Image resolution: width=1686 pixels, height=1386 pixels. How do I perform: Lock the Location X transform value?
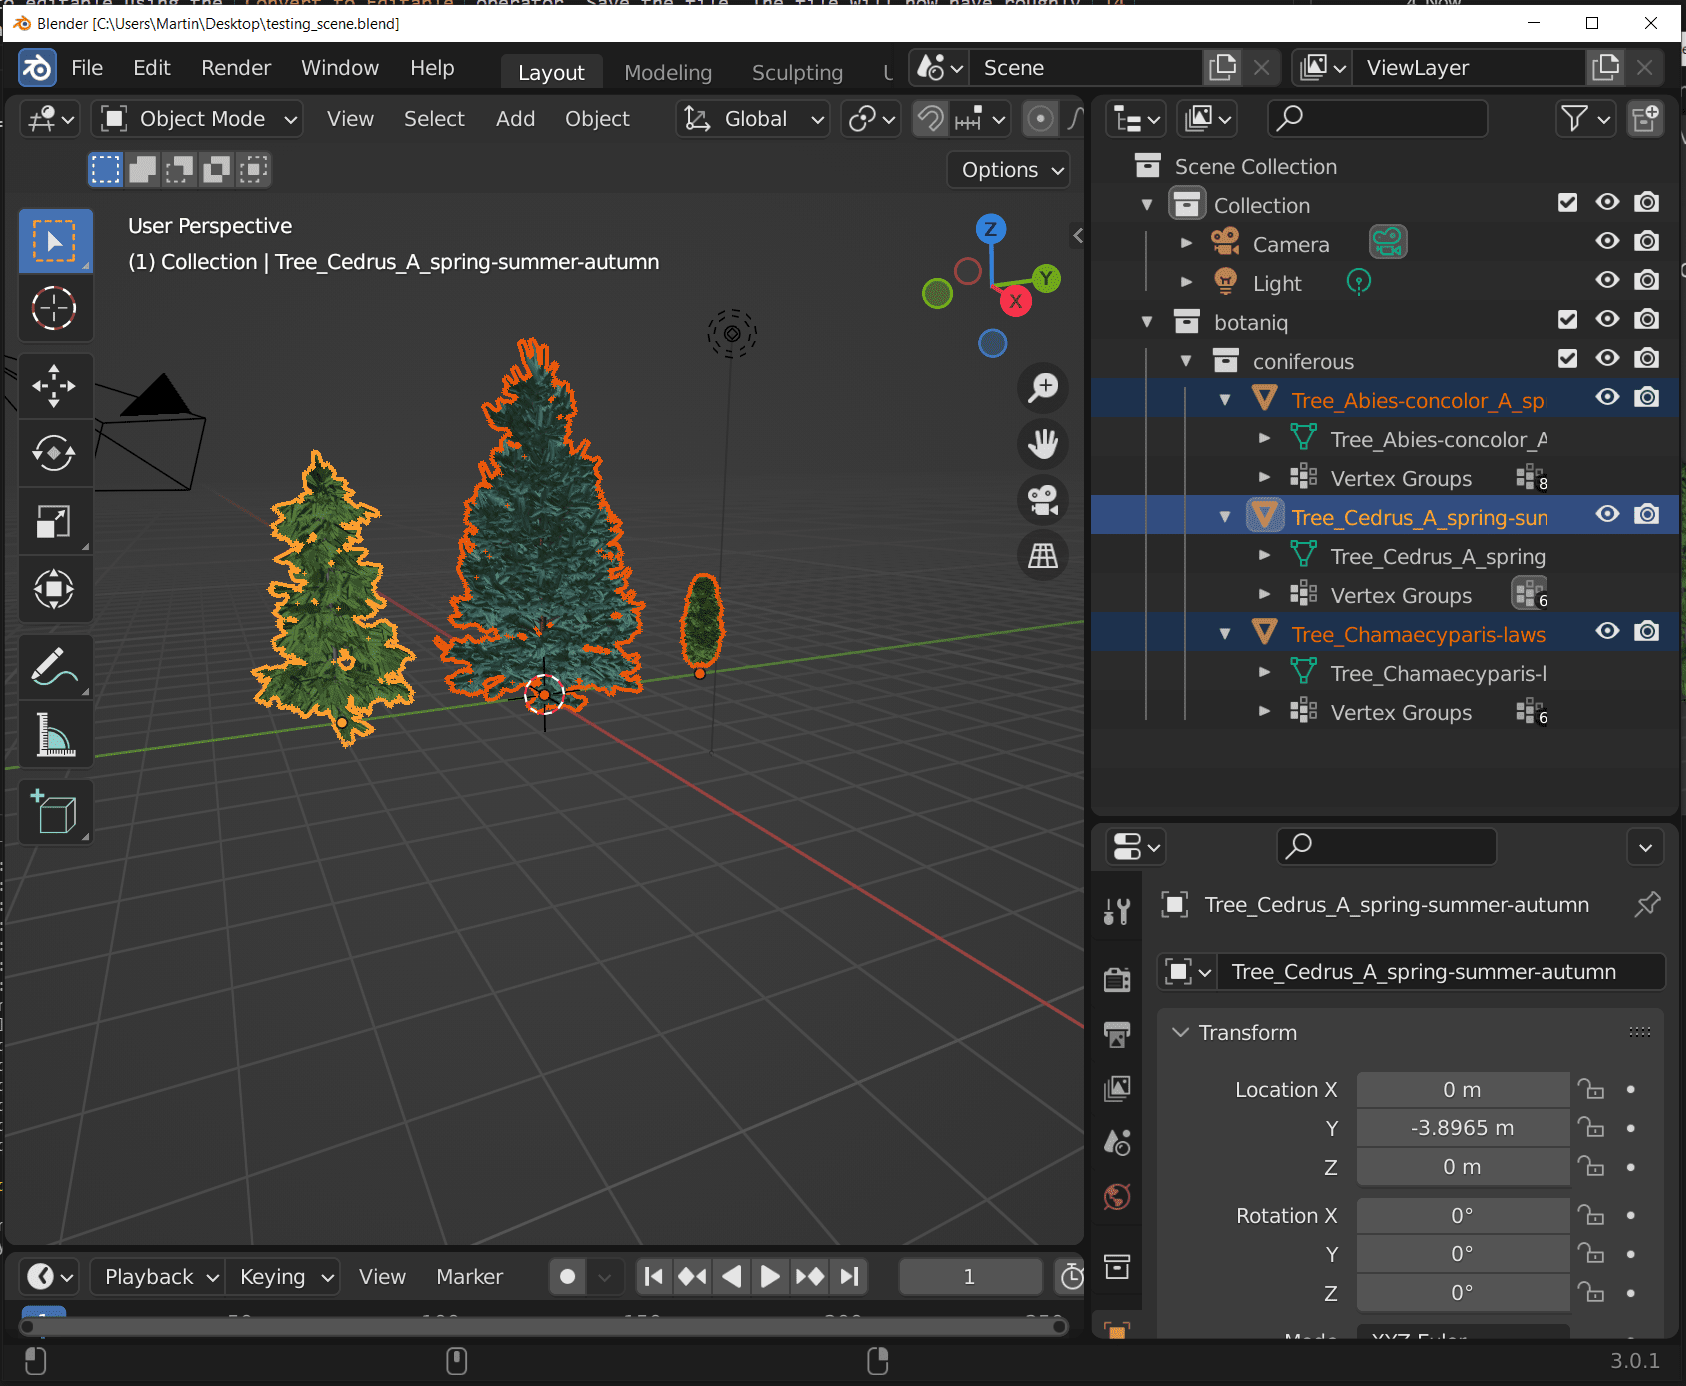point(1592,1089)
